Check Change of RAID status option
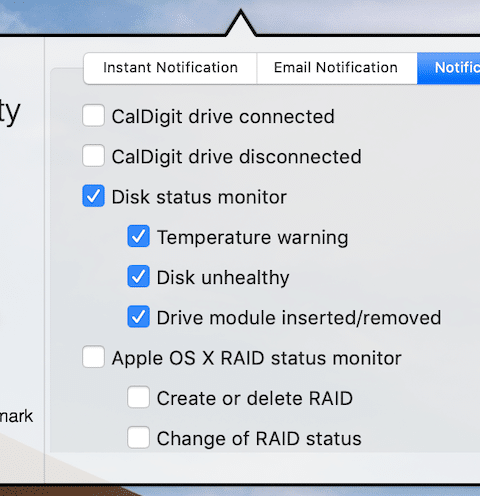The height and width of the screenshot is (496, 480). pyautogui.click(x=138, y=437)
